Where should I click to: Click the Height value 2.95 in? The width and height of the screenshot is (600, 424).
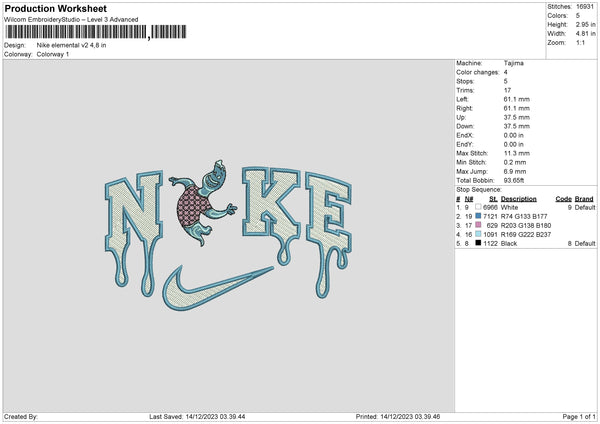585,24
